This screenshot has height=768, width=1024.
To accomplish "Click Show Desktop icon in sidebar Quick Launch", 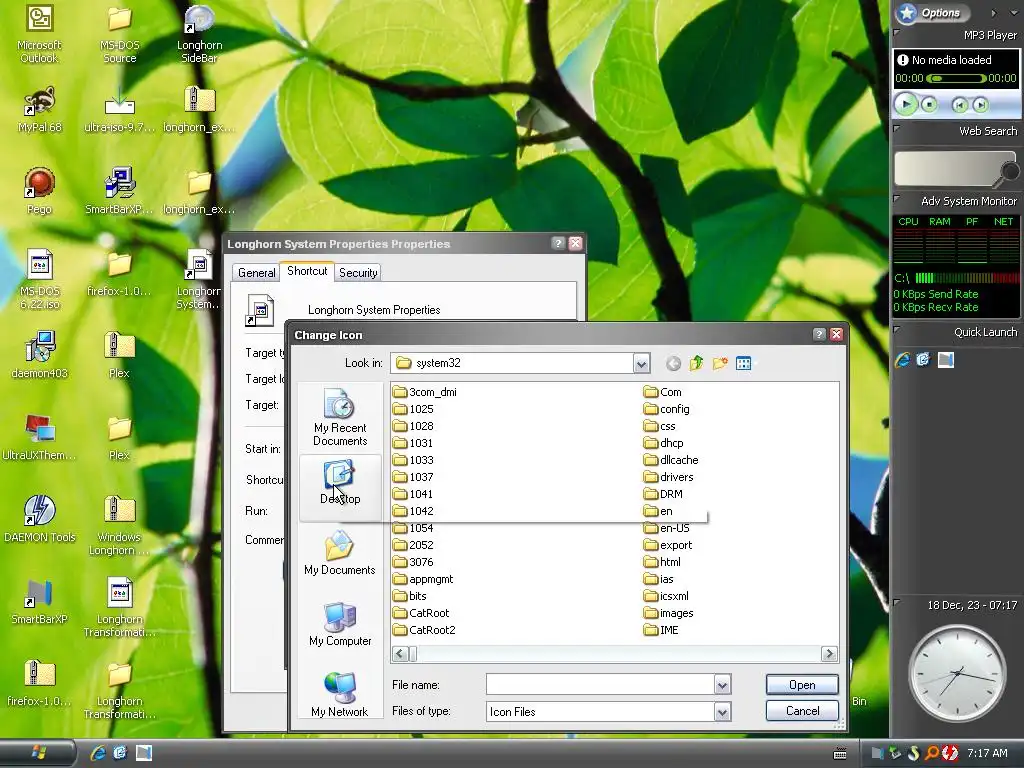I will (x=946, y=360).
